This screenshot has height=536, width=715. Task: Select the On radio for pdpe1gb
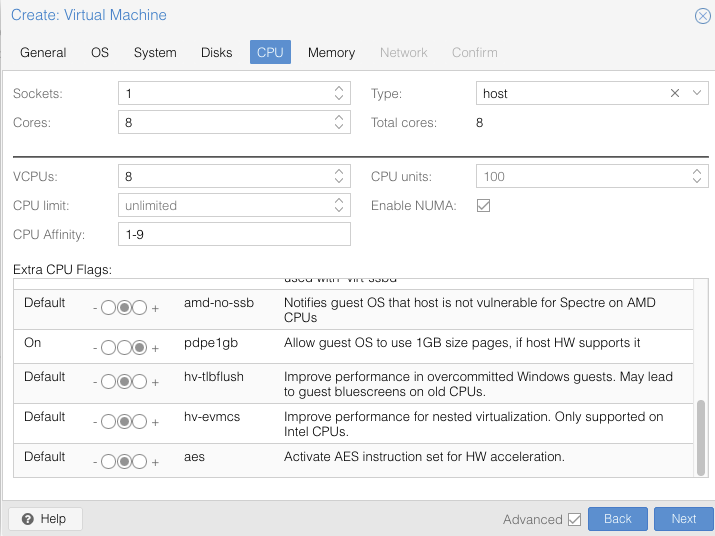pos(140,348)
